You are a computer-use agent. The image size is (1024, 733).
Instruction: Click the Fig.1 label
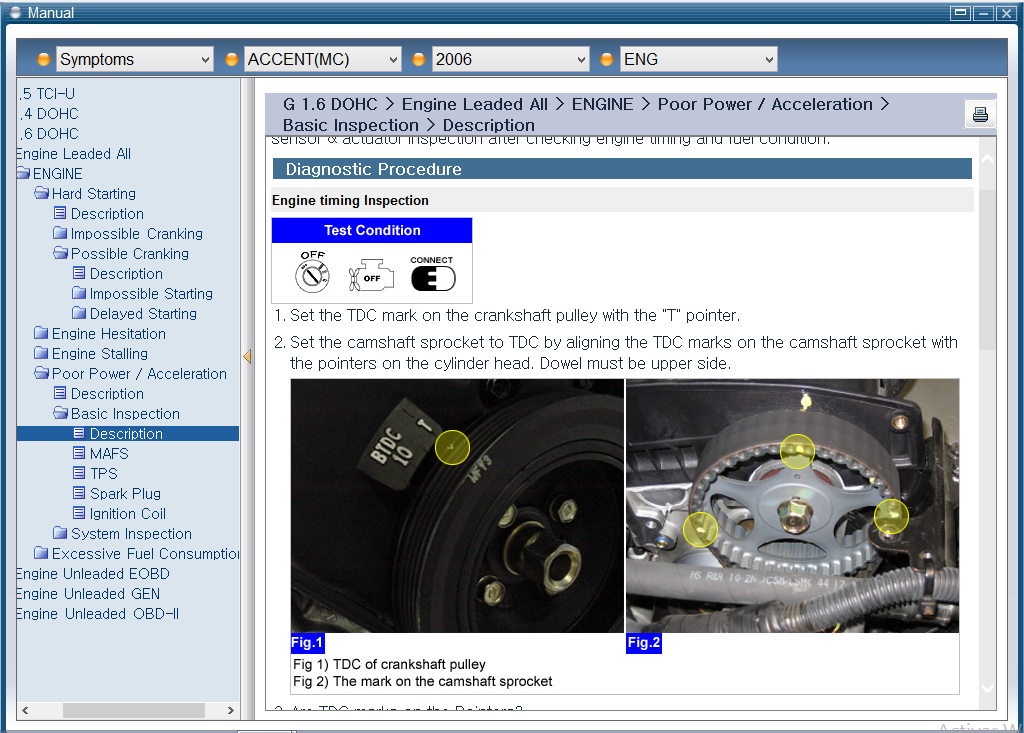tap(307, 643)
